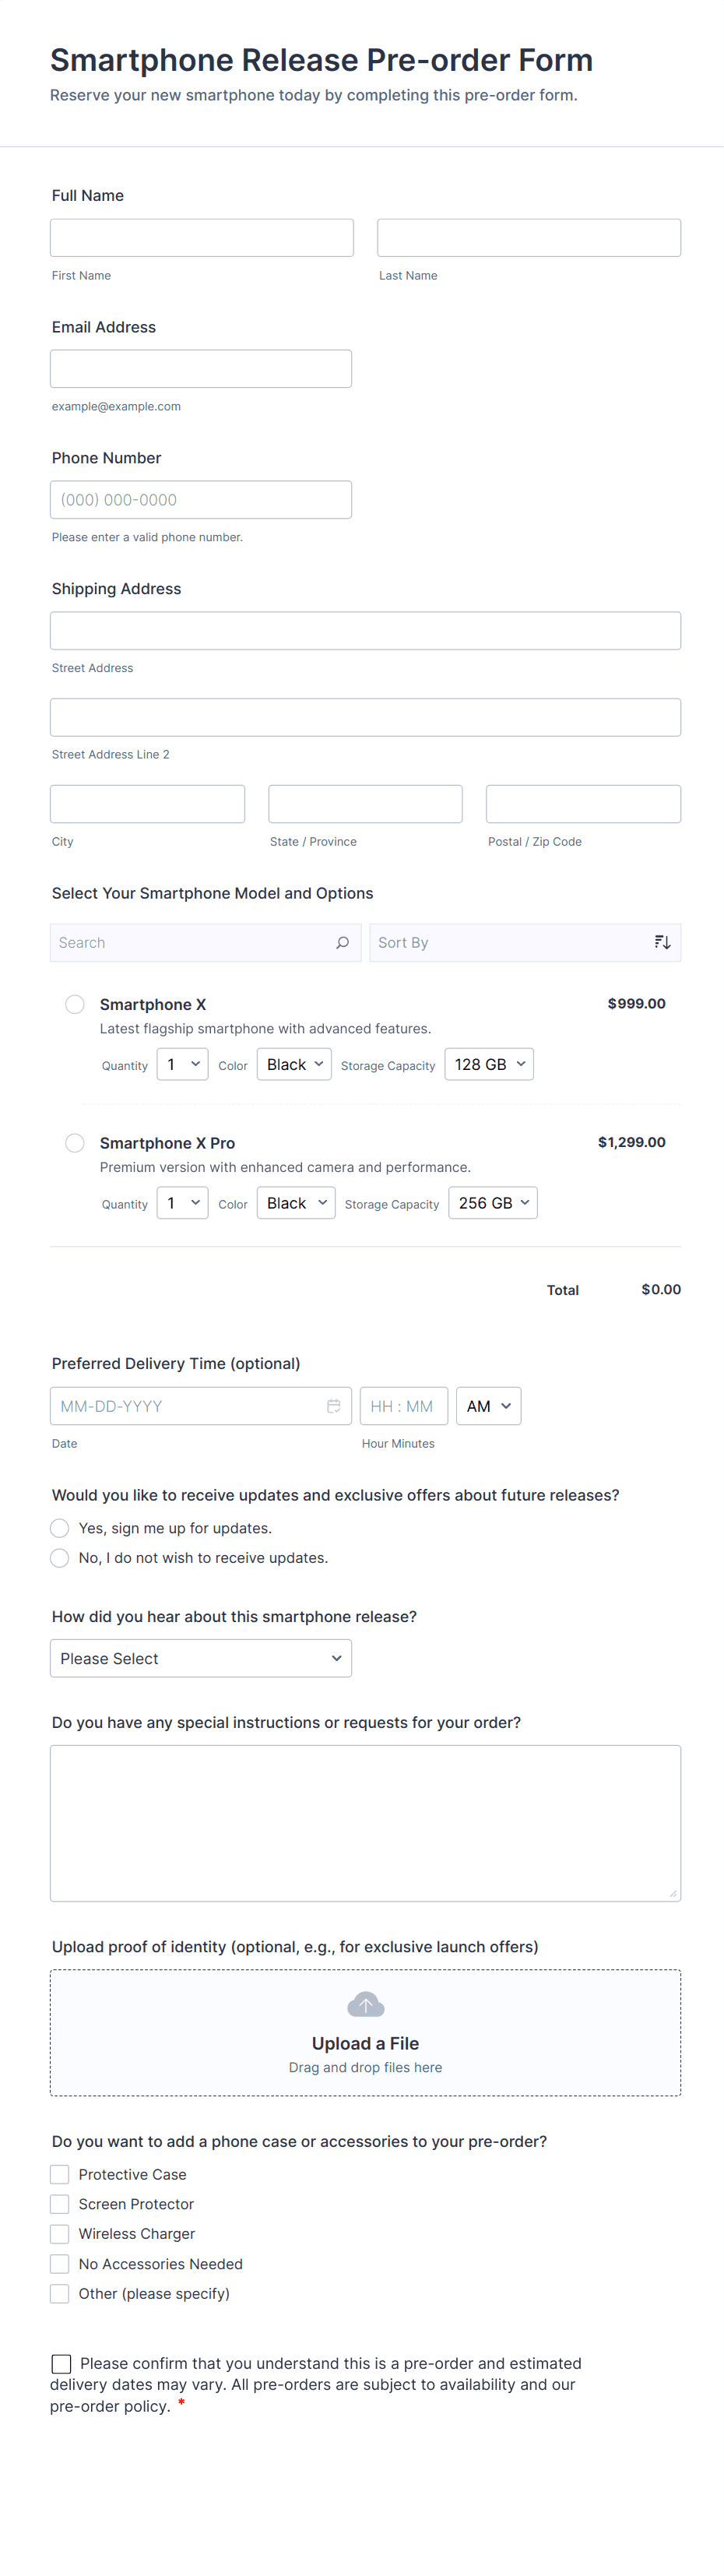Click the cloud upload icon
The image size is (724, 2576).
point(365,2005)
